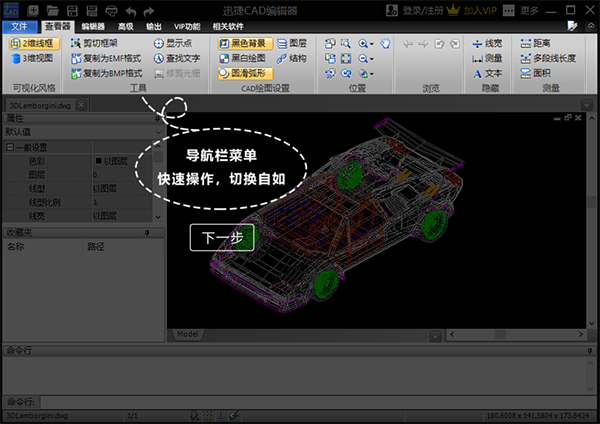Open the third zoom options dropdown
Viewport: 600px width, 424px height.
(x=372, y=73)
